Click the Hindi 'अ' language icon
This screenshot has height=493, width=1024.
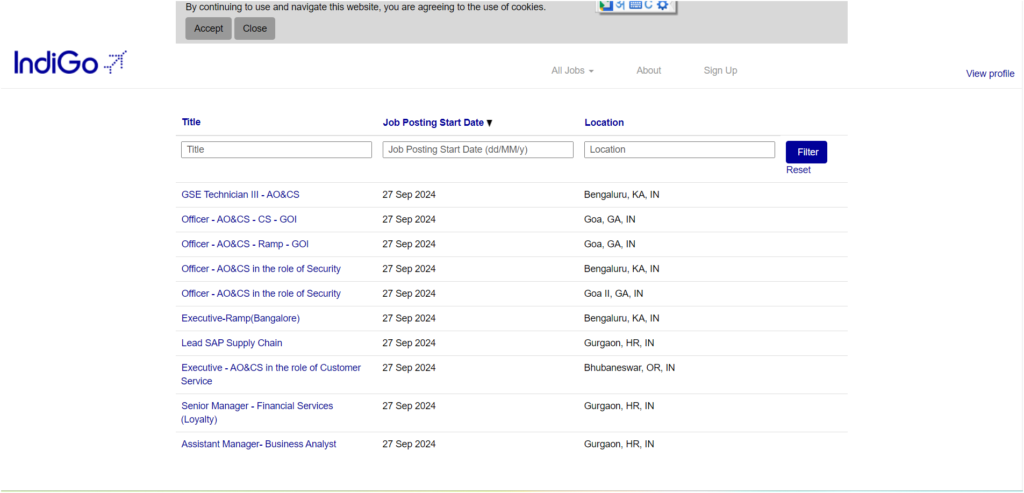point(620,5)
